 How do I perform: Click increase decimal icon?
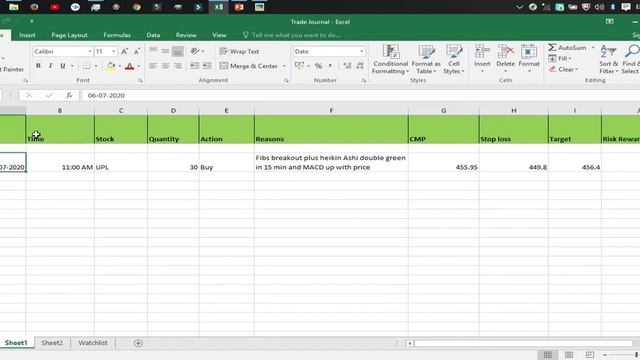(347, 66)
